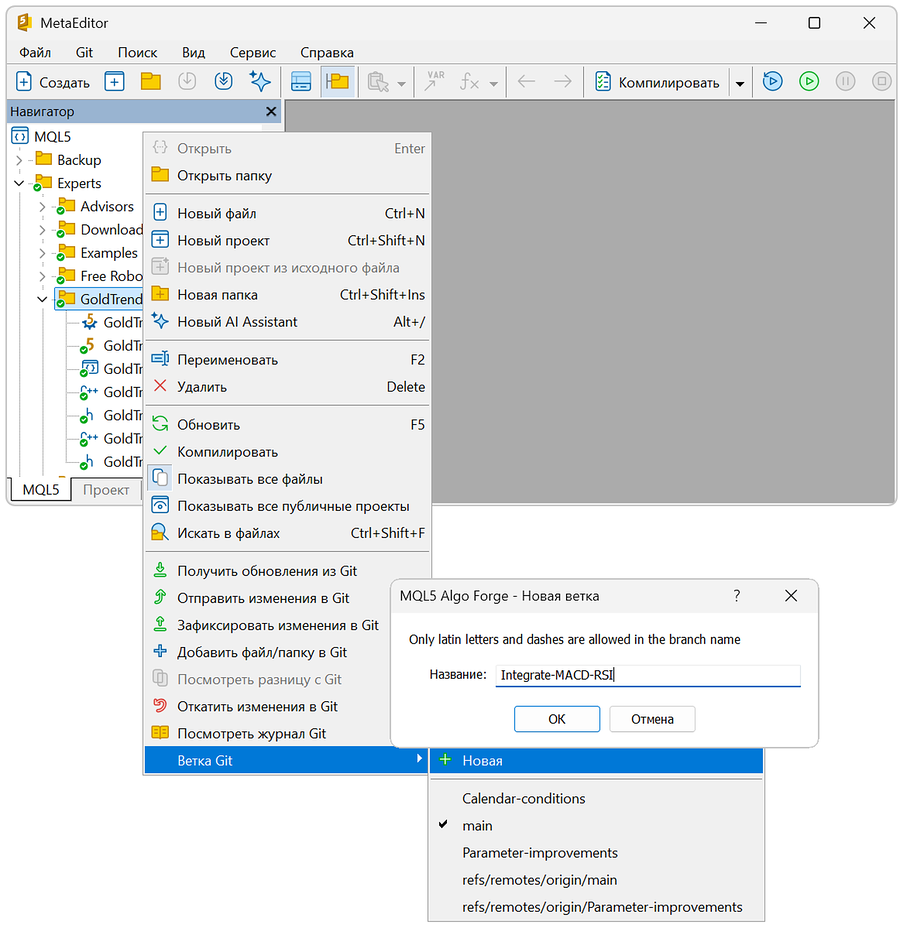
Task: Click the Получить обновления из Git icon
Action: pyautogui.click(x=160, y=571)
